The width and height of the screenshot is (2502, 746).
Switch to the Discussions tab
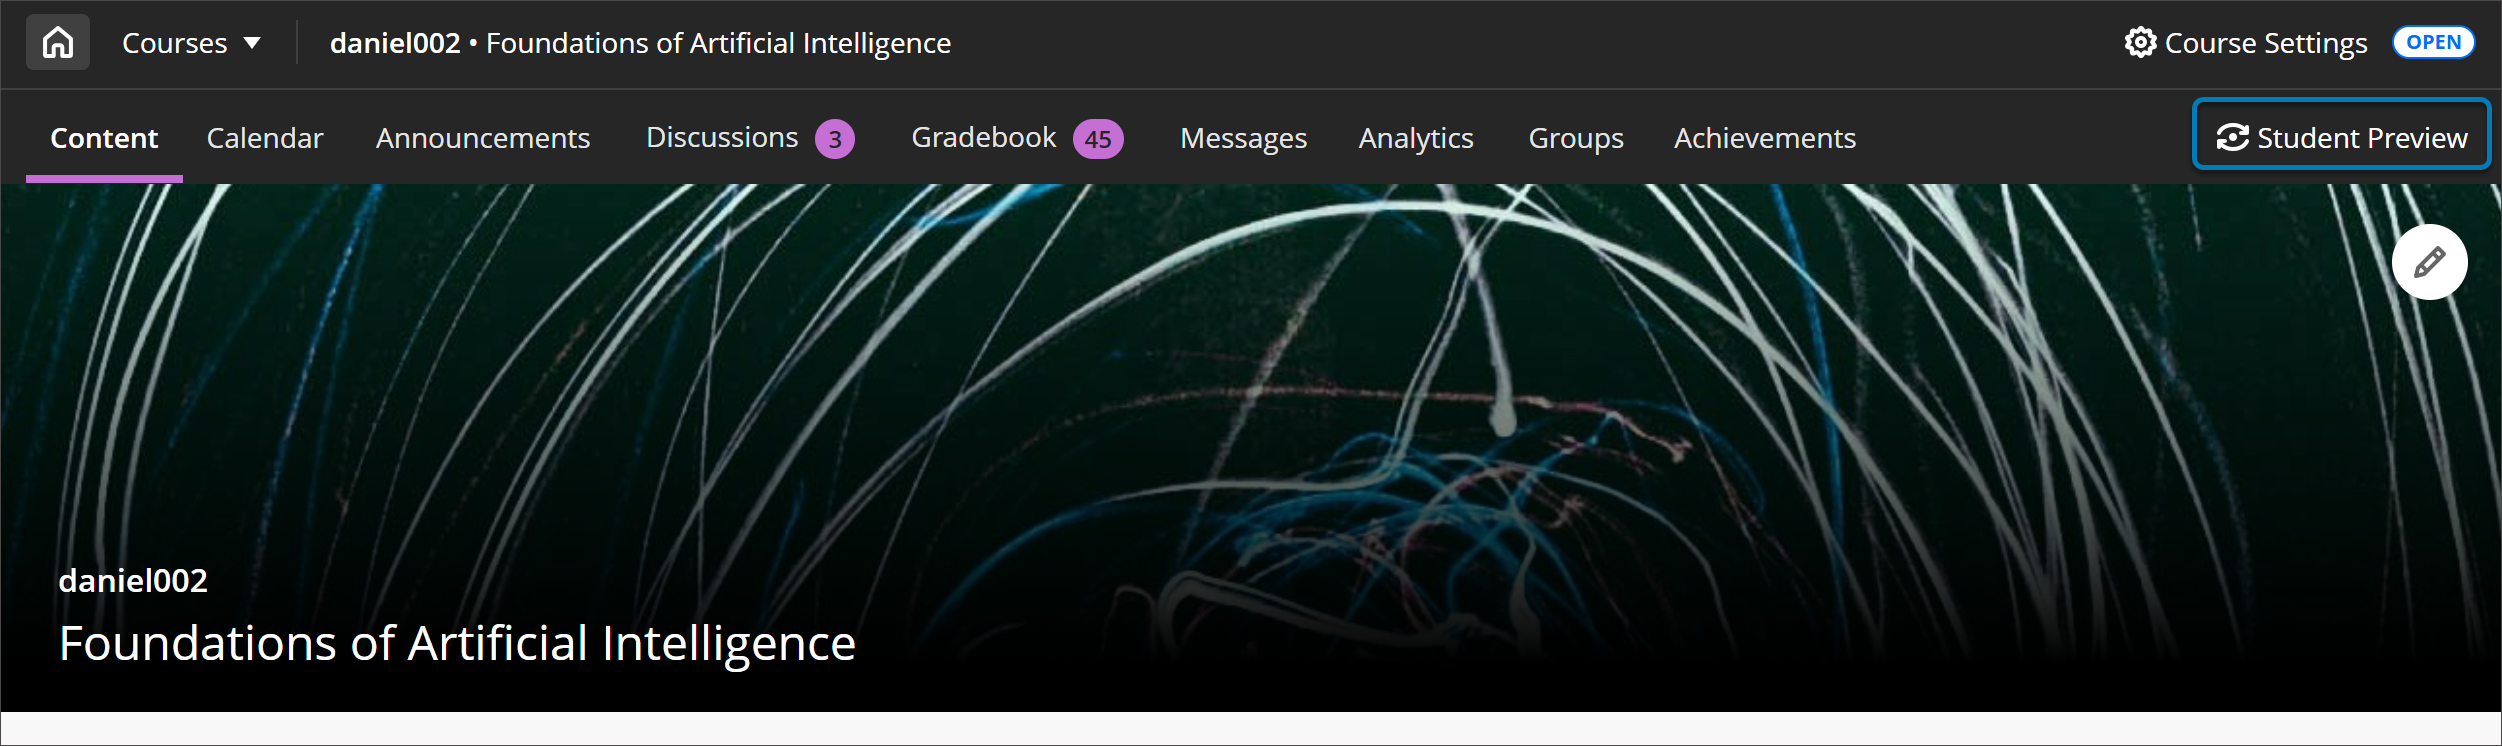(722, 138)
